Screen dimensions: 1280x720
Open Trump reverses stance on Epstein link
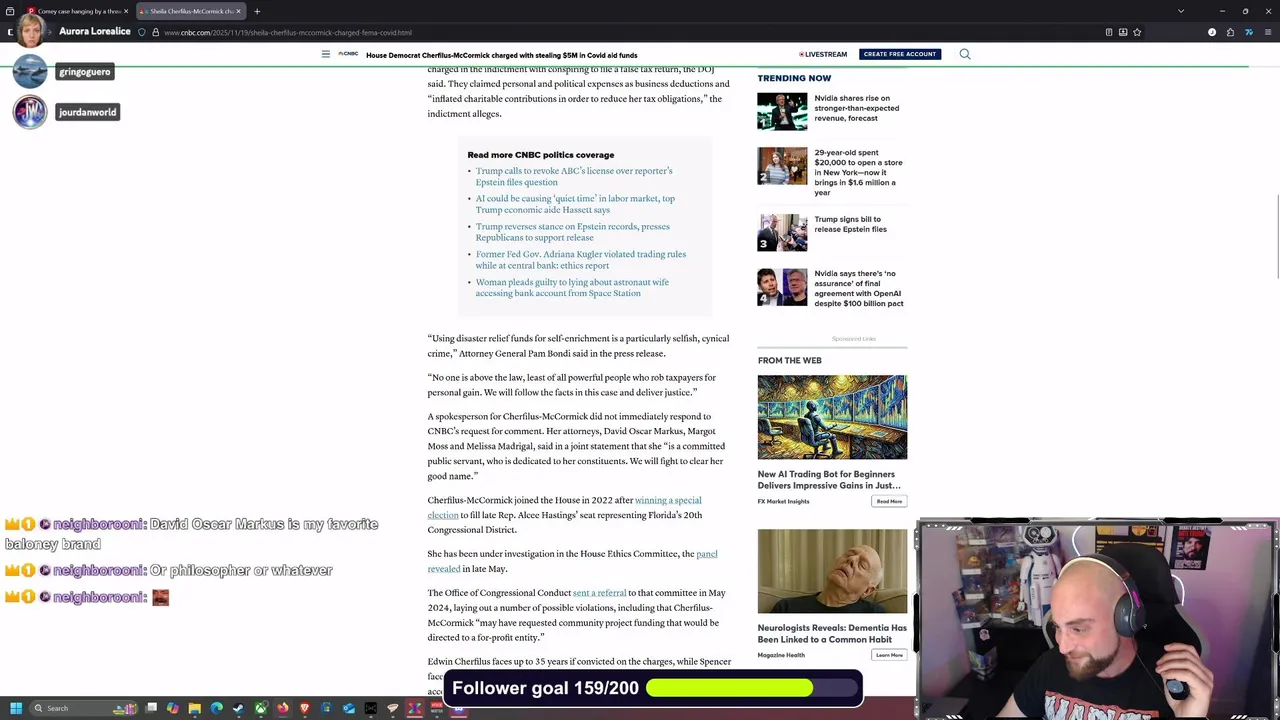coord(573,232)
